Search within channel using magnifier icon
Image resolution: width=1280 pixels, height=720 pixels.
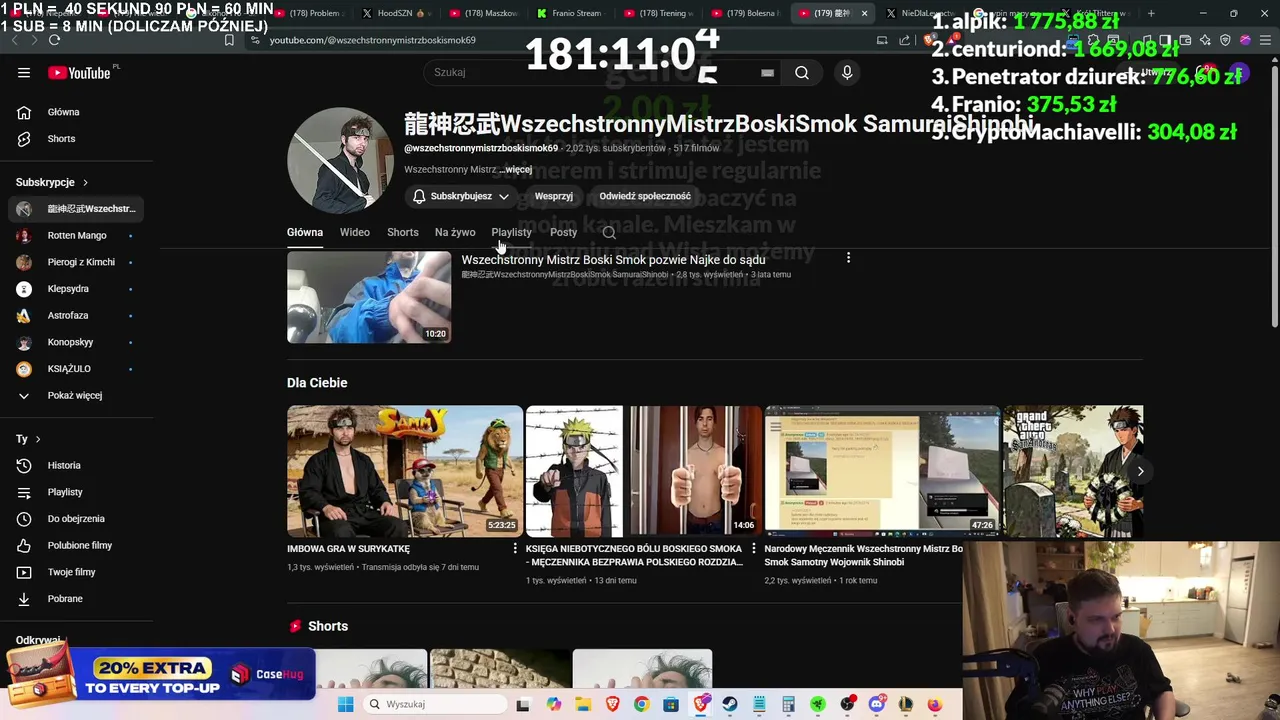[609, 233]
